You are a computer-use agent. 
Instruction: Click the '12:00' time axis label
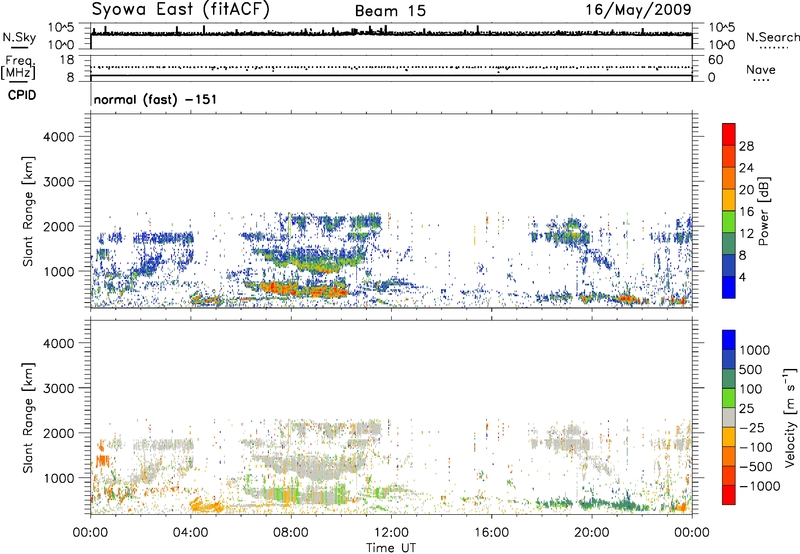pyautogui.click(x=391, y=533)
